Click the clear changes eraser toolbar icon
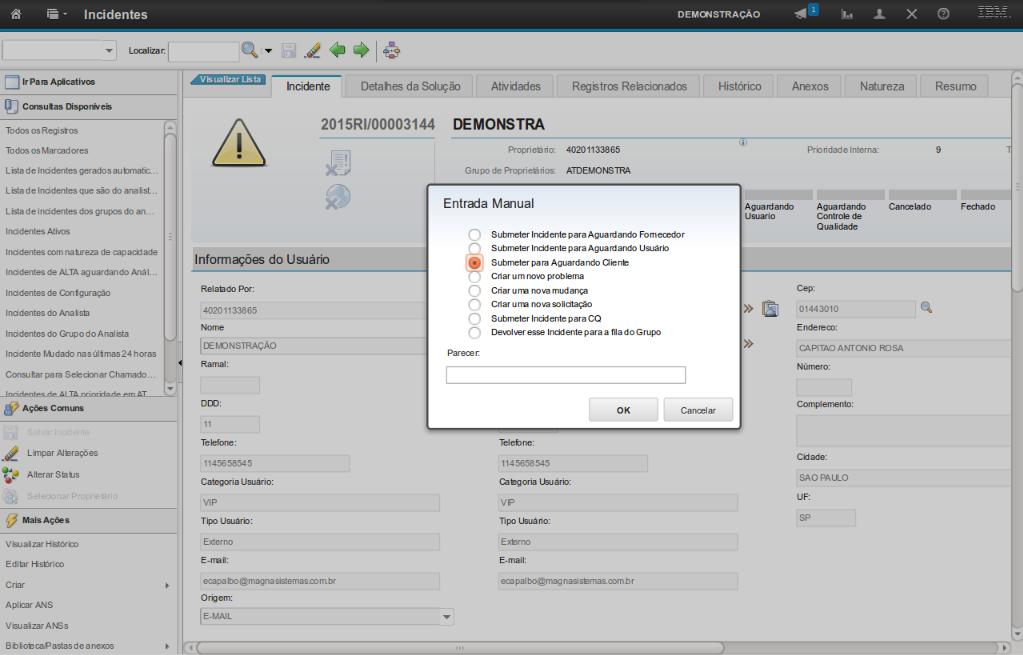The image size is (1023, 655). 312,50
